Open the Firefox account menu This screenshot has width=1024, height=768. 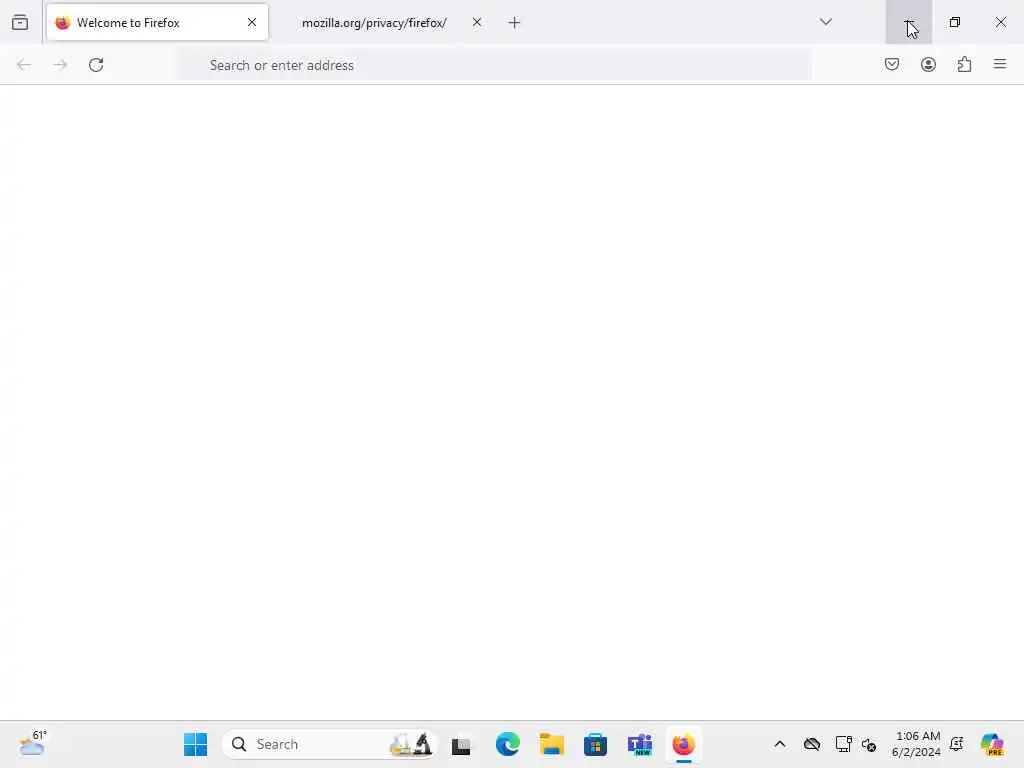(928, 64)
